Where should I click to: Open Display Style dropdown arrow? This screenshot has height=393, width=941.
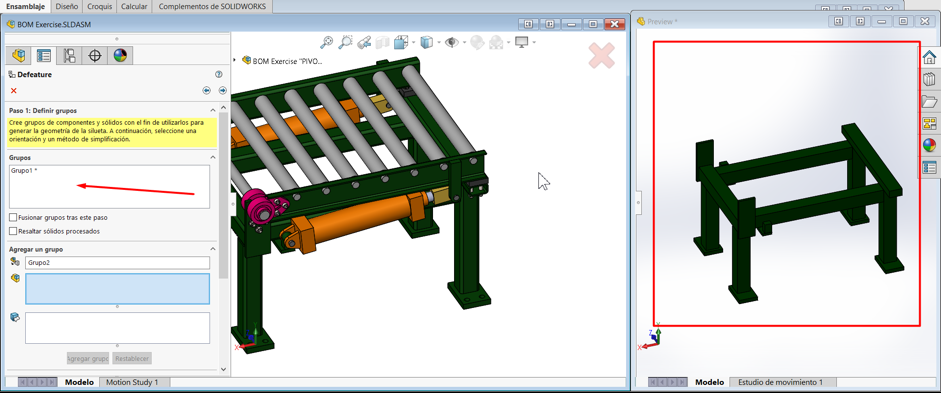[x=439, y=43]
